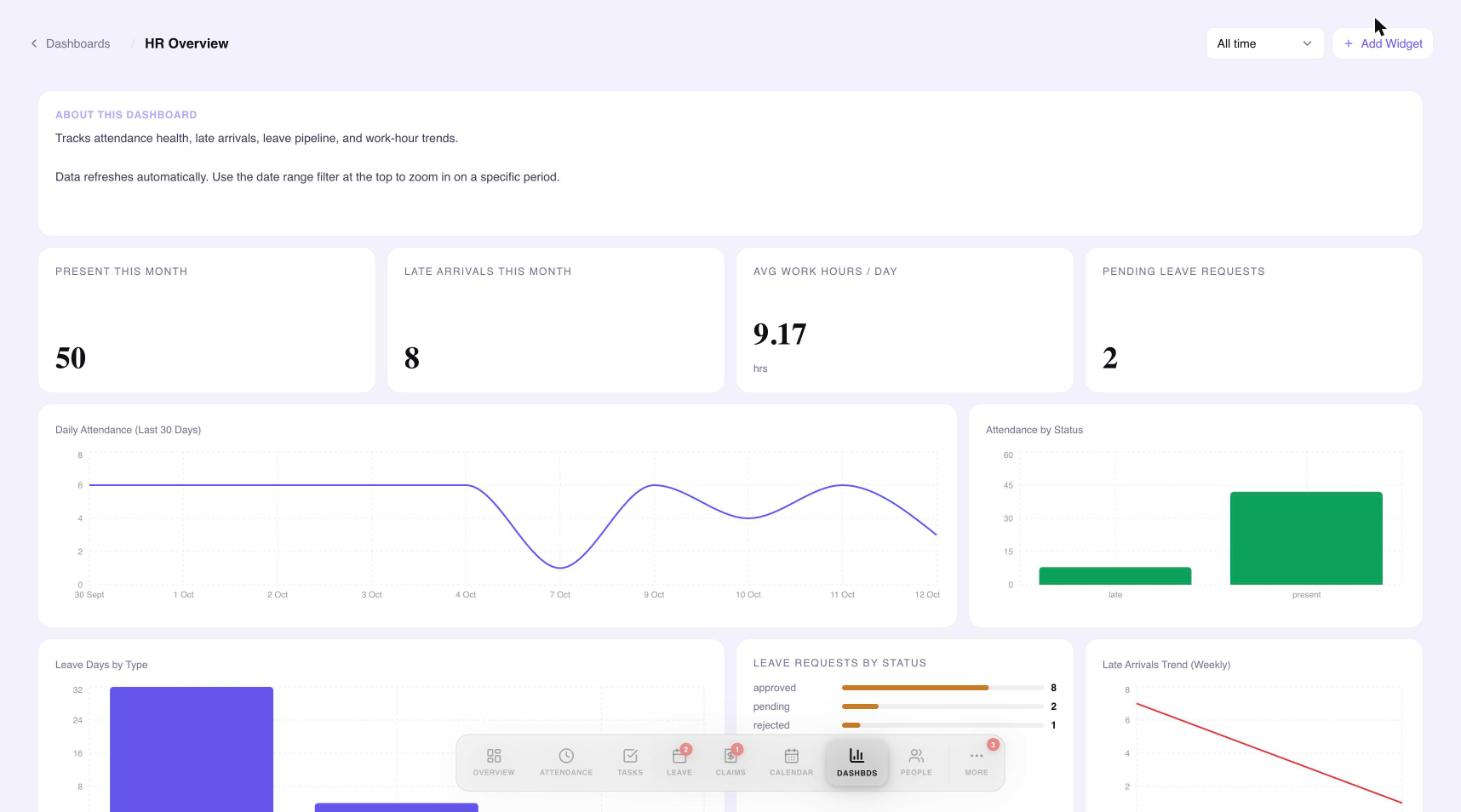
Task: Click the Add Widget button
Action: 1383,43
